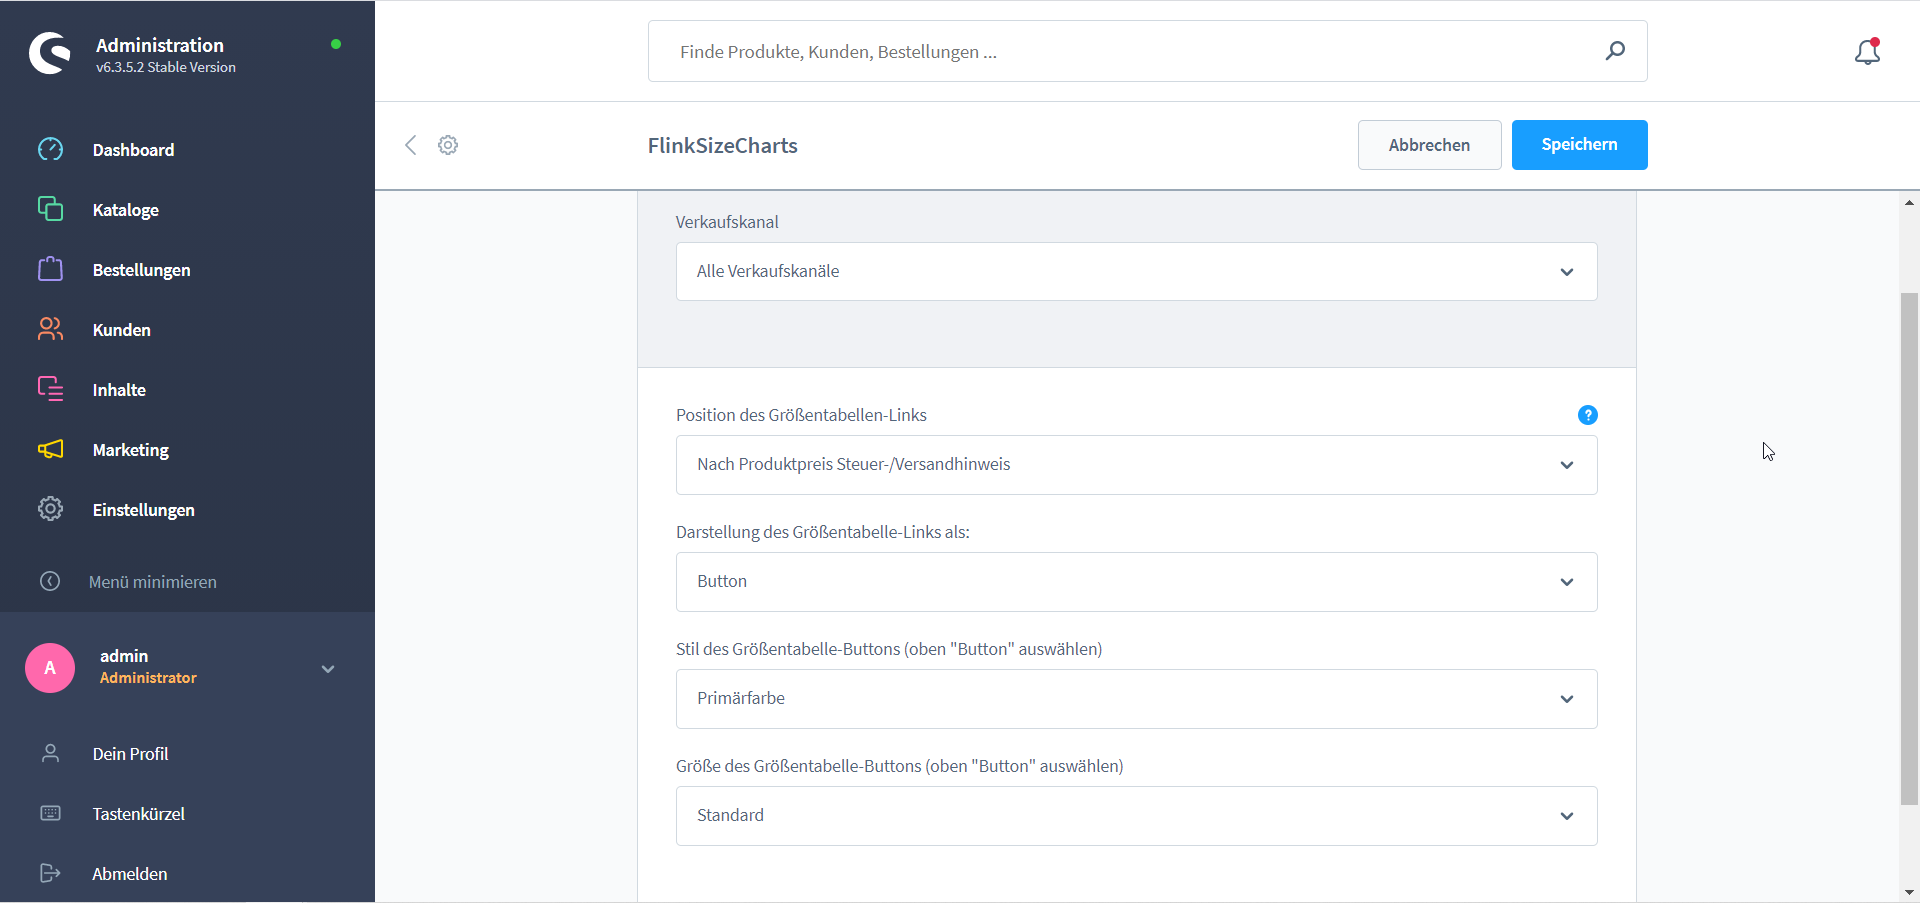Click the Kataloge icon in sidebar
The height and width of the screenshot is (903, 1920).
pos(50,208)
